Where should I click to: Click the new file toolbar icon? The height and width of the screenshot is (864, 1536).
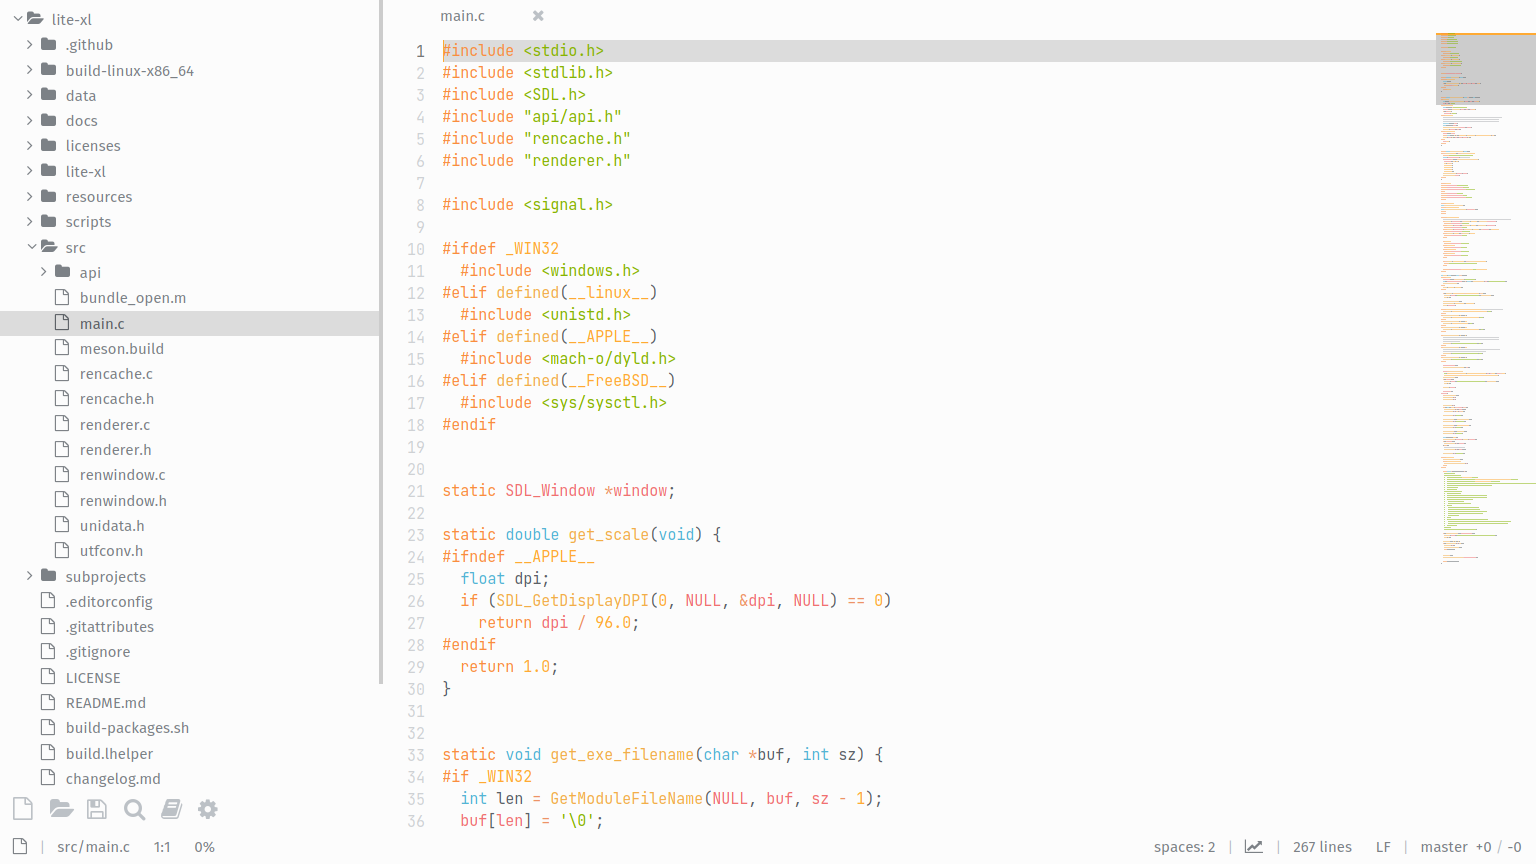[x=23, y=809]
